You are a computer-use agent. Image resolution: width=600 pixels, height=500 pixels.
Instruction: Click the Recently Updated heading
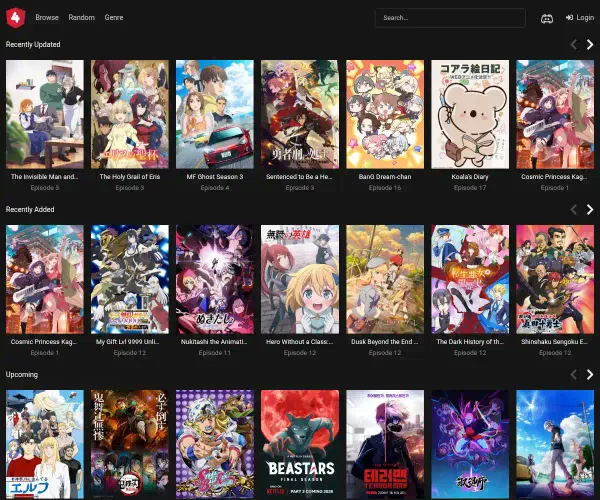(33, 44)
